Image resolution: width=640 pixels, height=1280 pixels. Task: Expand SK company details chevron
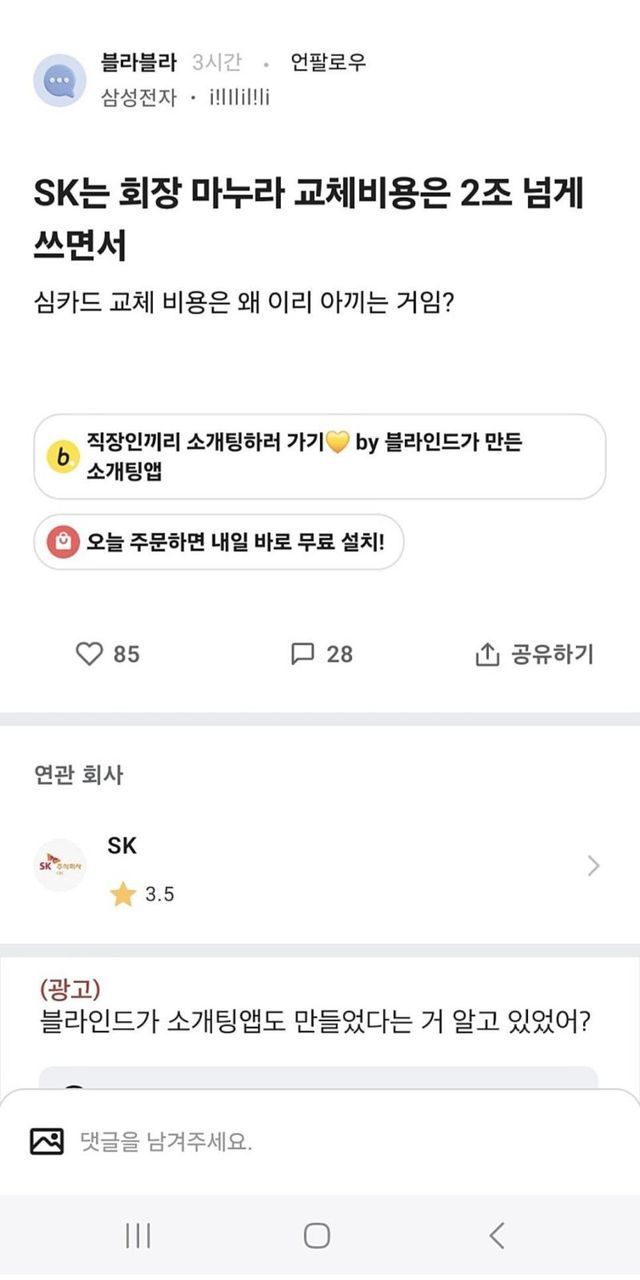(x=593, y=866)
